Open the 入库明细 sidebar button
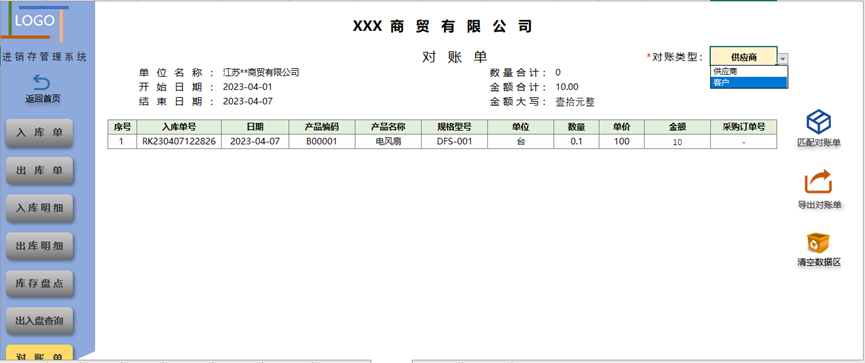865x363 pixels. (39, 208)
